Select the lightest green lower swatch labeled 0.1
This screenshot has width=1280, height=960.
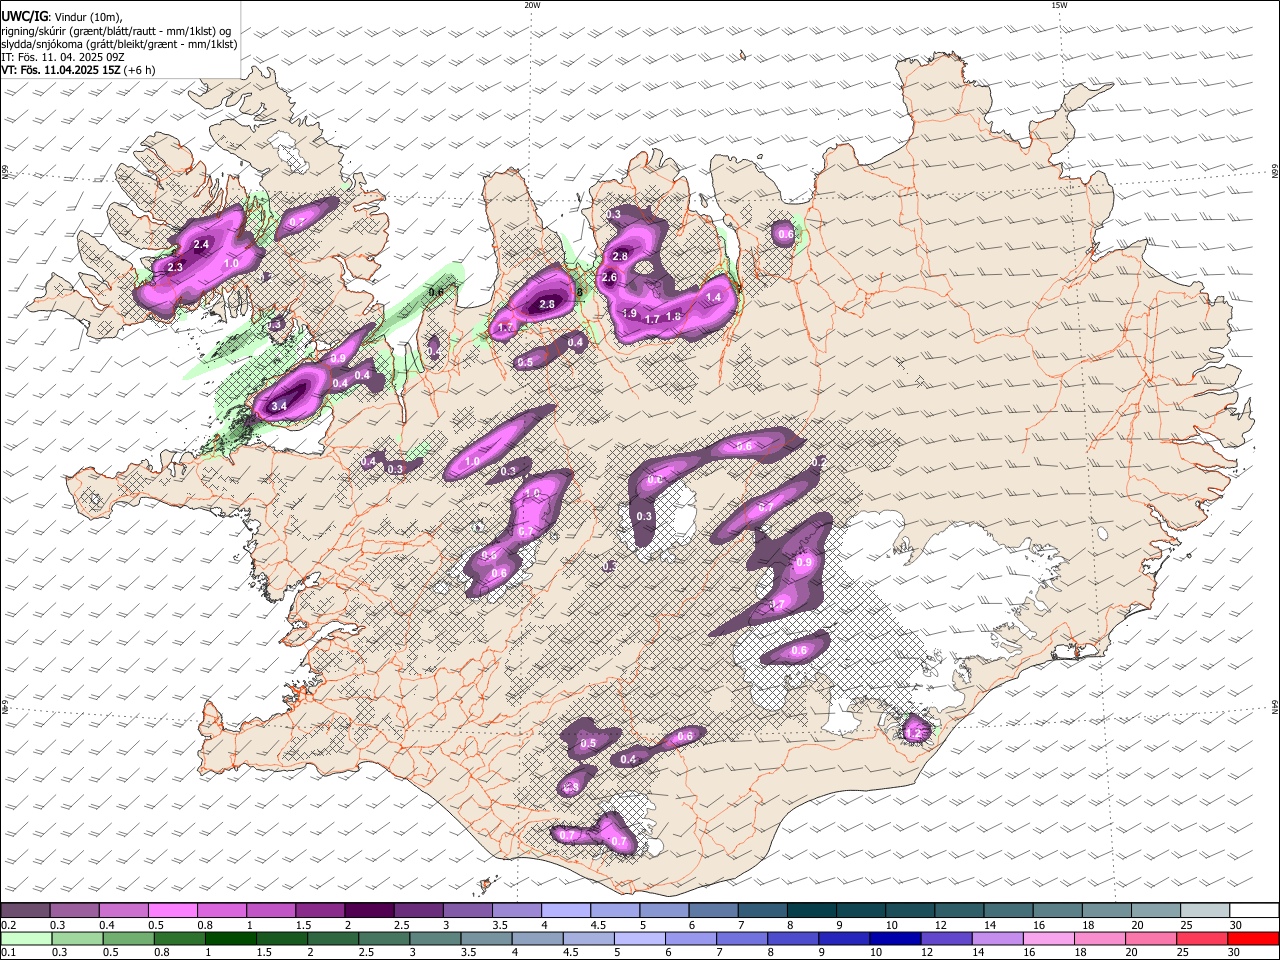pos(26,939)
